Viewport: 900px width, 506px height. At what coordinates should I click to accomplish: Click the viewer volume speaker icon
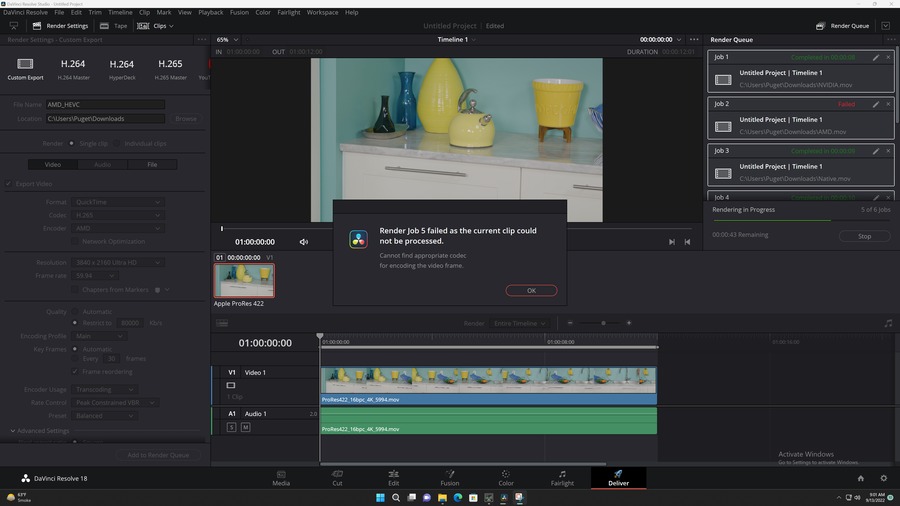coord(304,242)
